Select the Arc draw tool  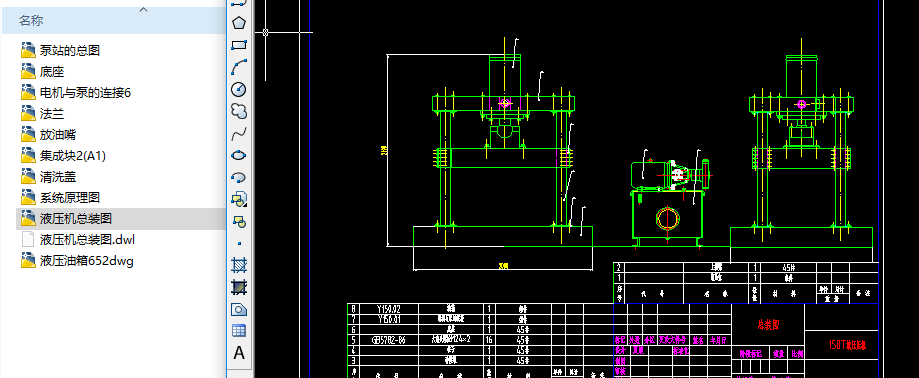[x=239, y=67]
